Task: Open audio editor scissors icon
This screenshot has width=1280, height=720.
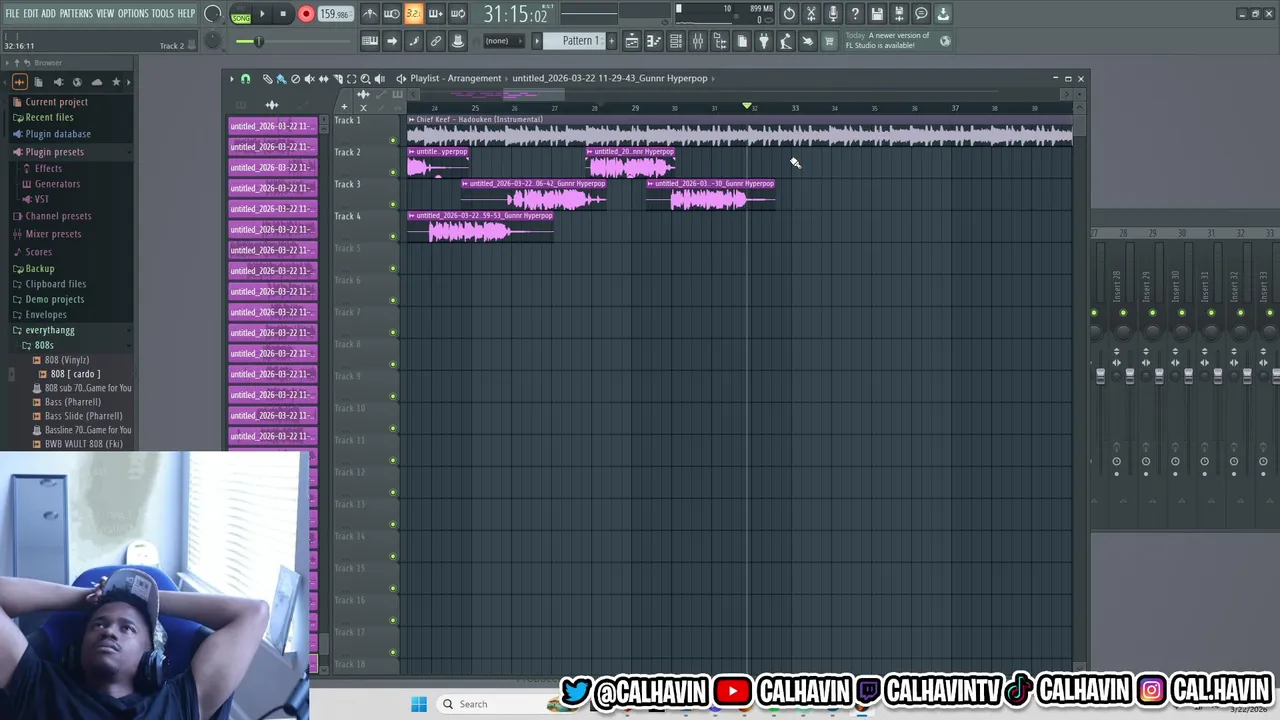Action: pyautogui.click(x=811, y=14)
